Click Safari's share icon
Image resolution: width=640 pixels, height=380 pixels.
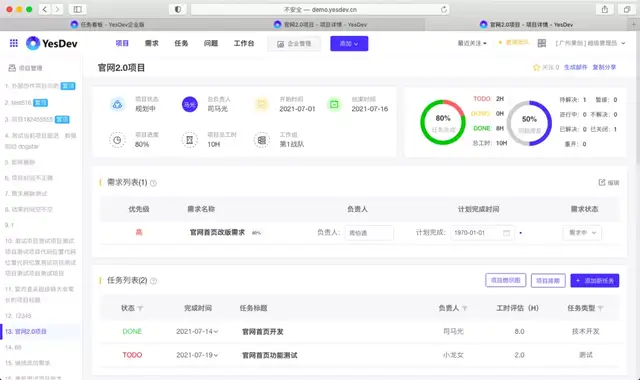(x=604, y=9)
